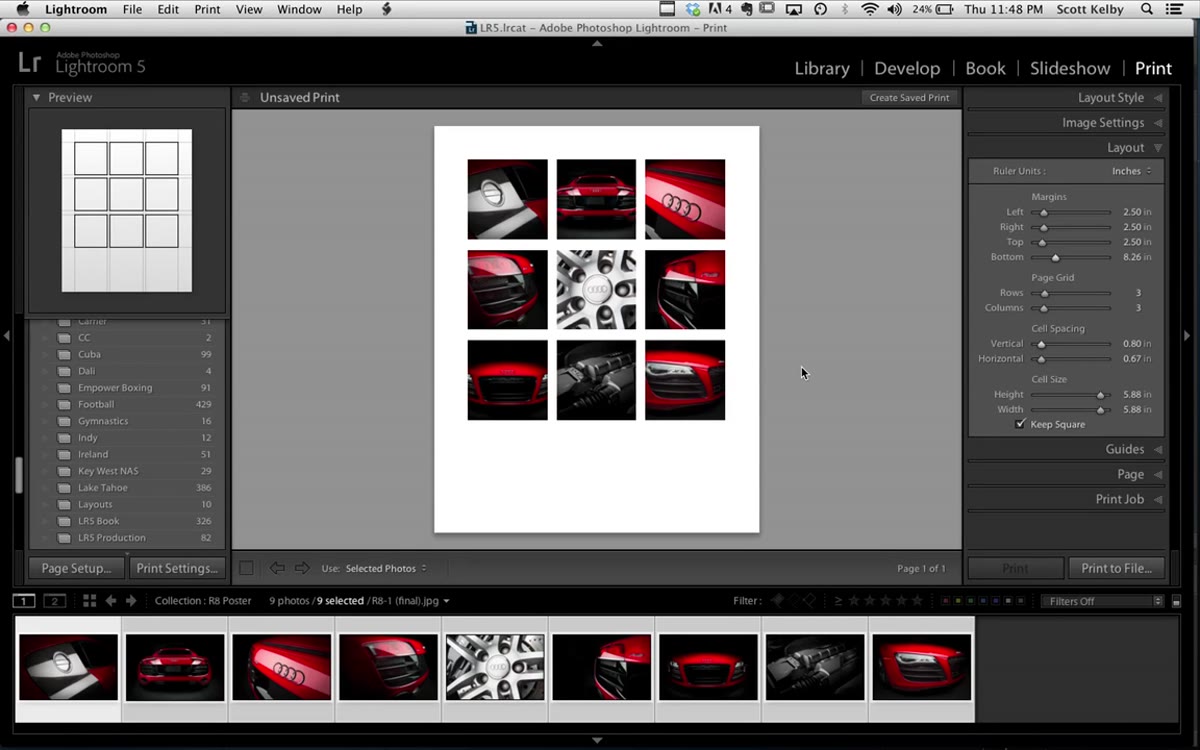Open grid view from the filmstrip icon
This screenshot has width=1200, height=750.
click(x=89, y=601)
